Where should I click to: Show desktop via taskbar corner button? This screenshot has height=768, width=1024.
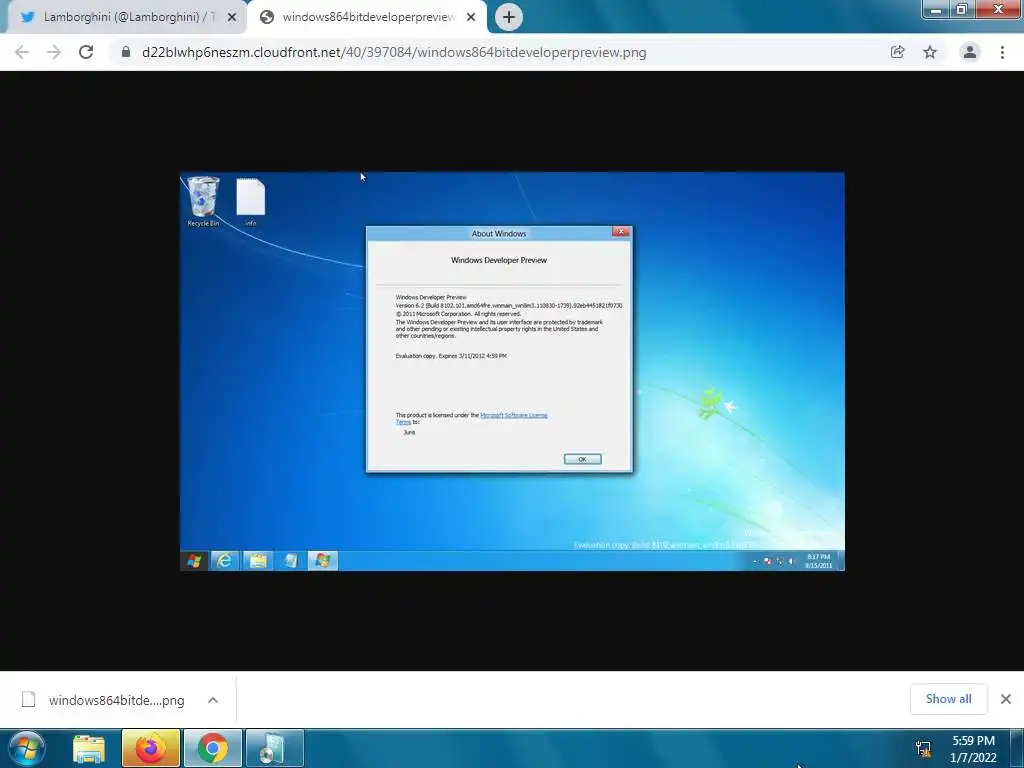[x=1017, y=748]
